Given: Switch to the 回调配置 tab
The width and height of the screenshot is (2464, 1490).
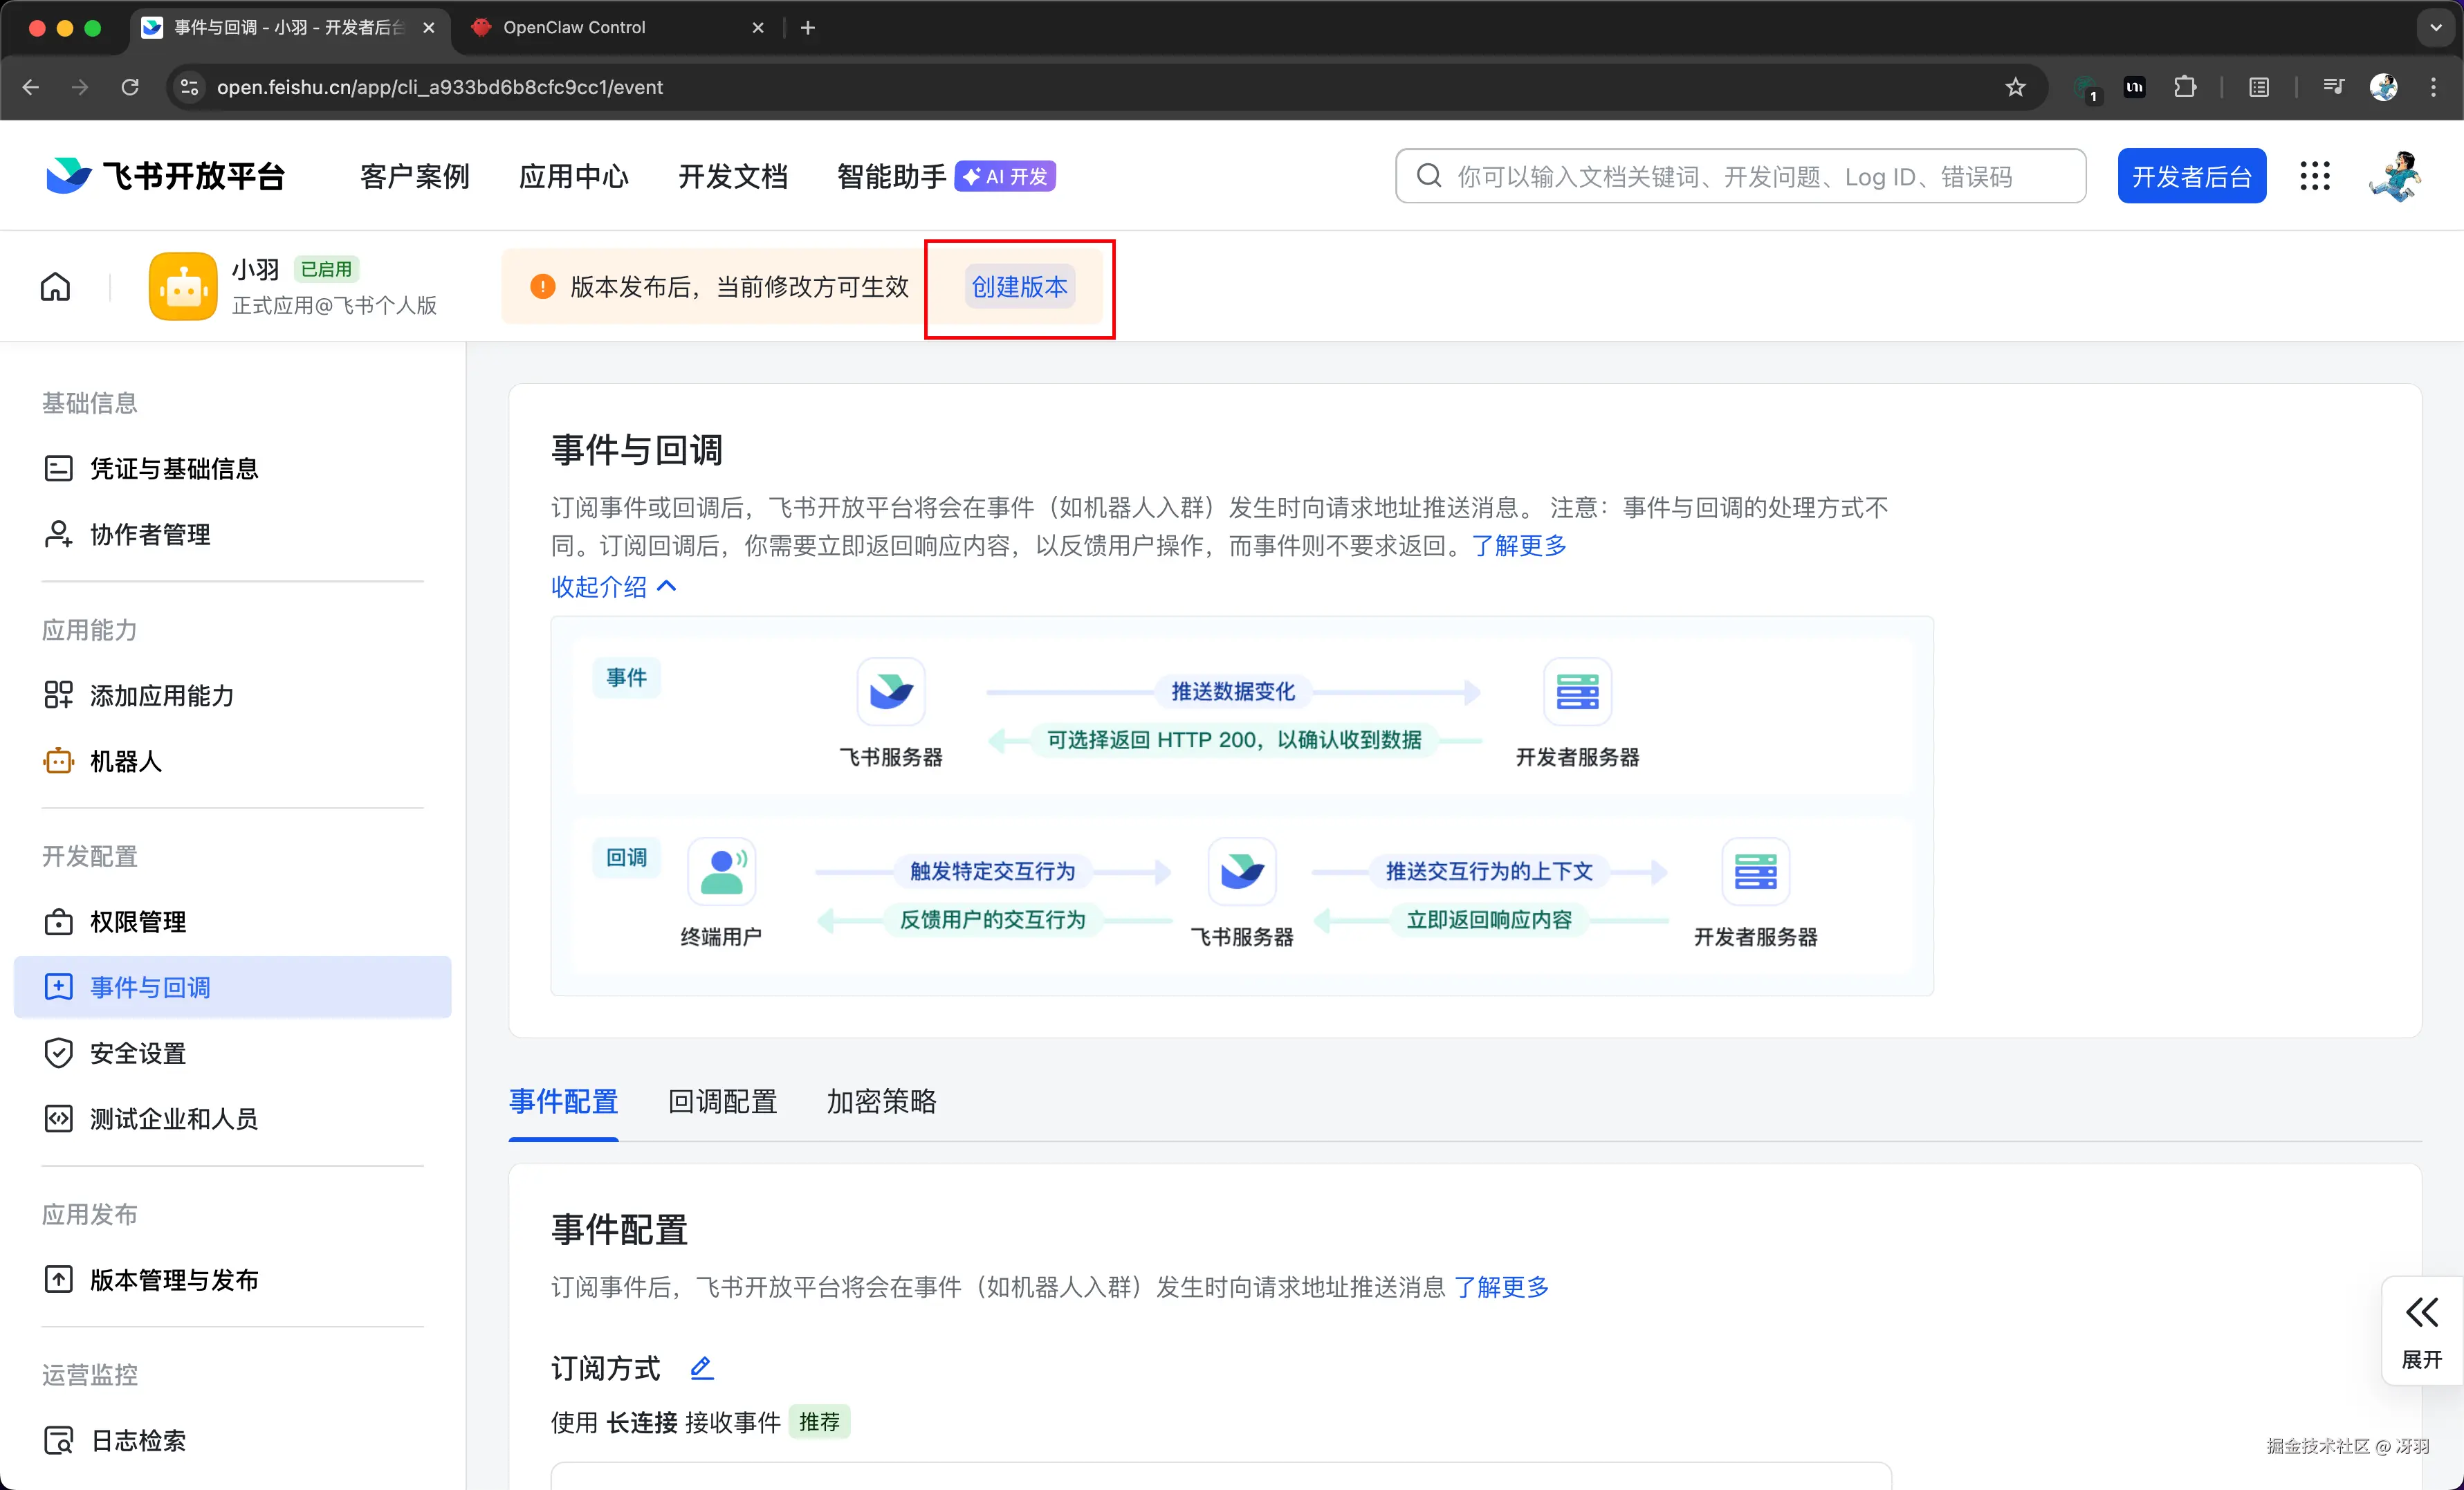Looking at the screenshot, I should (x=722, y=1101).
